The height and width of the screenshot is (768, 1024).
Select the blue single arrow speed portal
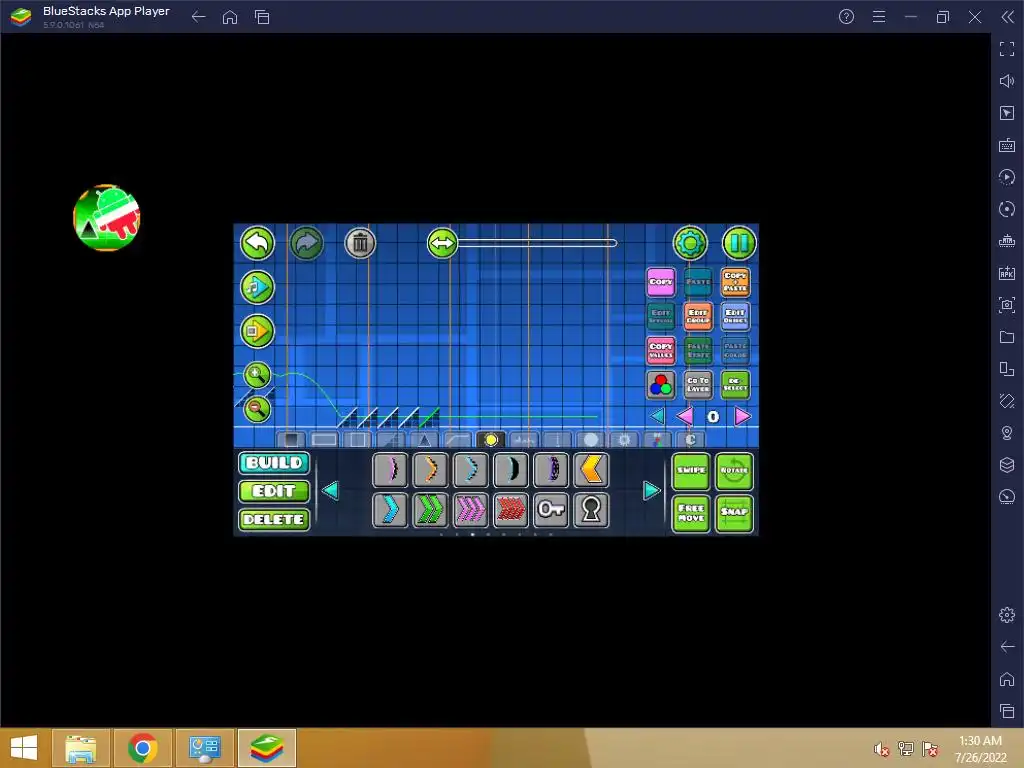(390, 510)
